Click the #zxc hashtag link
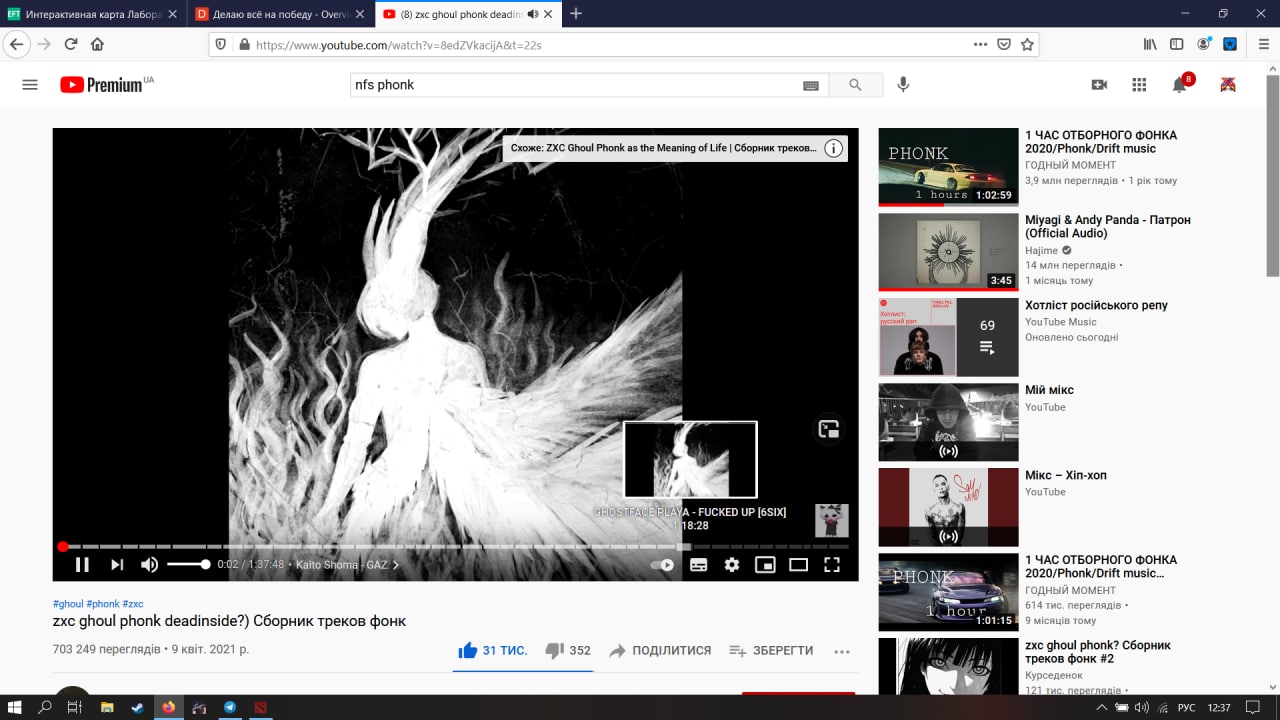This screenshot has width=1280, height=720. point(133,604)
